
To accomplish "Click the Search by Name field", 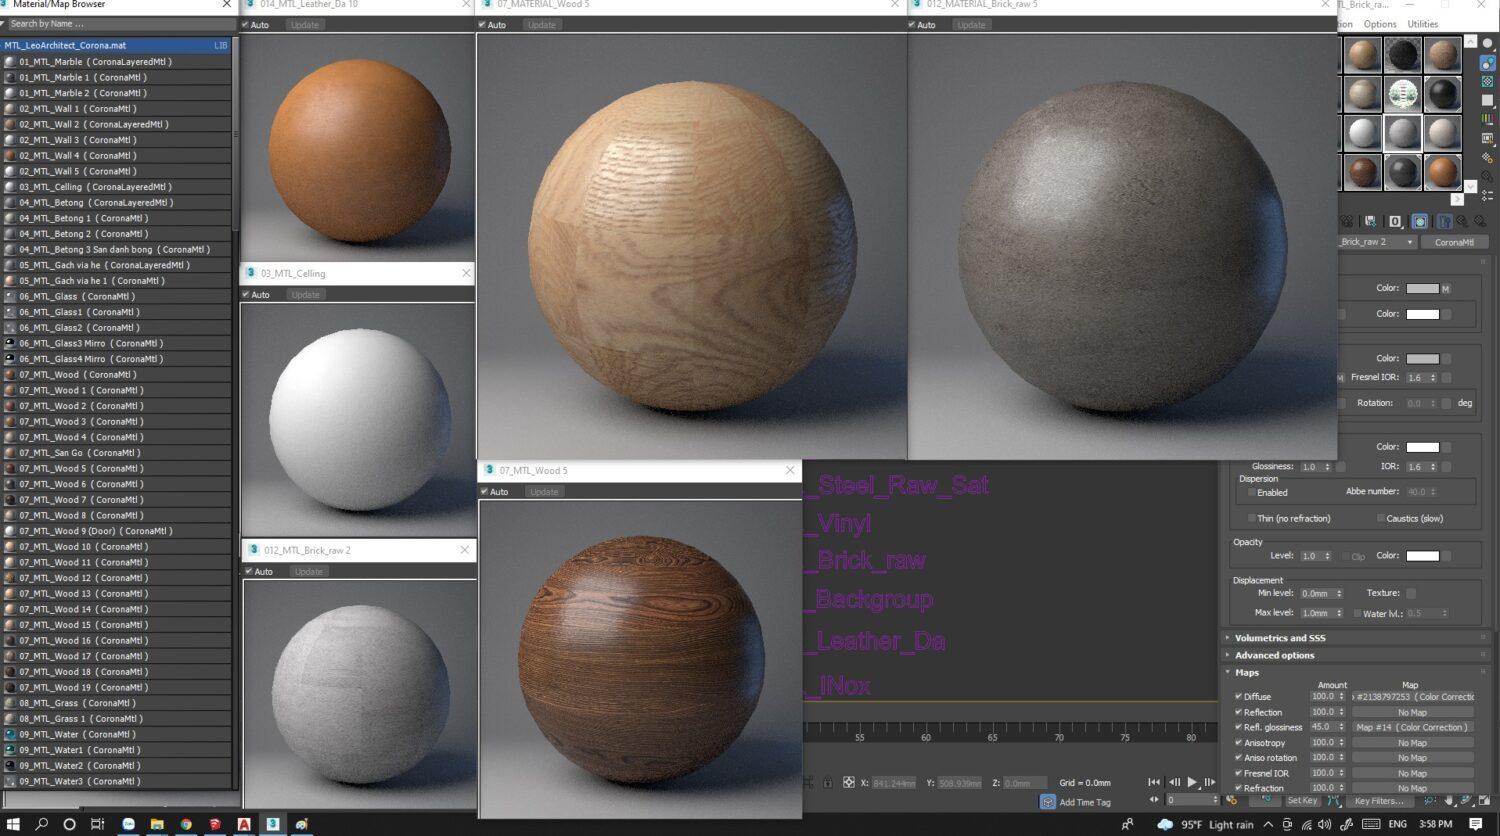I will [x=120, y=24].
